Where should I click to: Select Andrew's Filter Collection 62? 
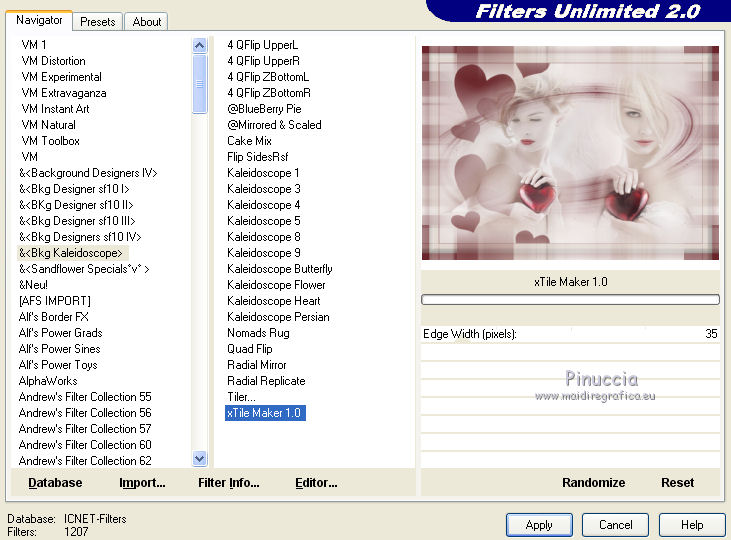(85, 461)
